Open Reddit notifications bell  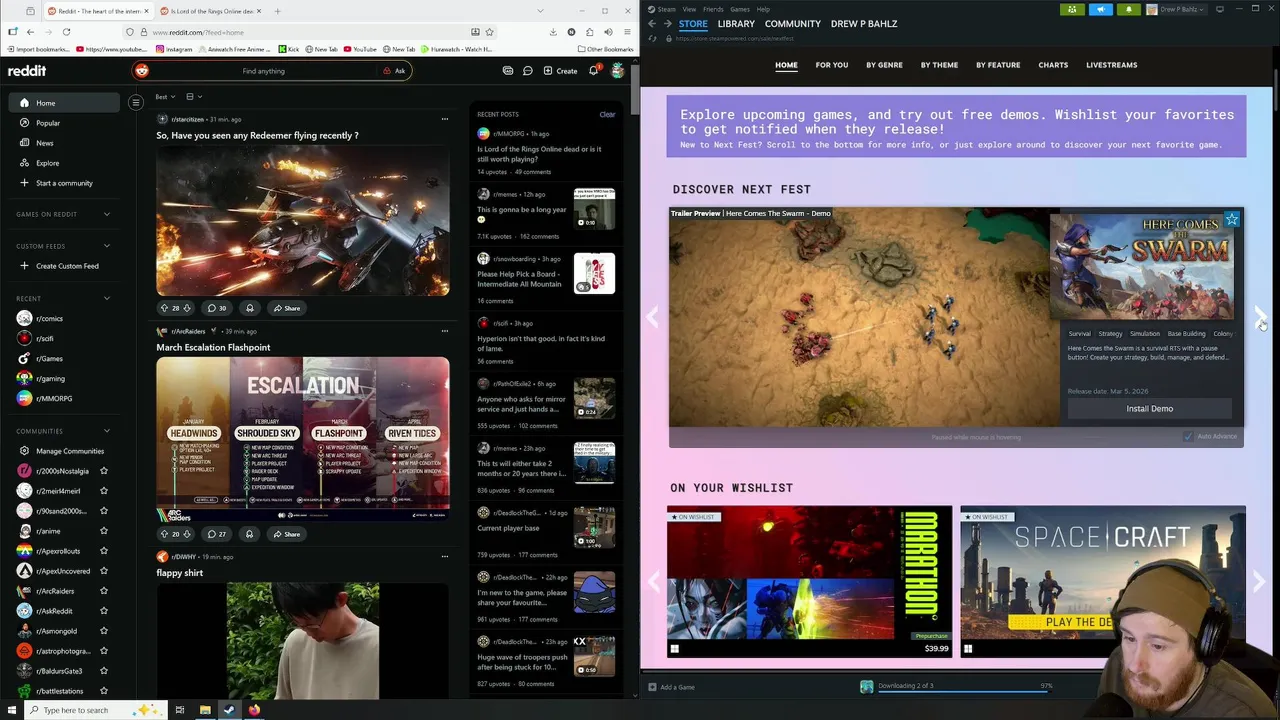click(593, 71)
